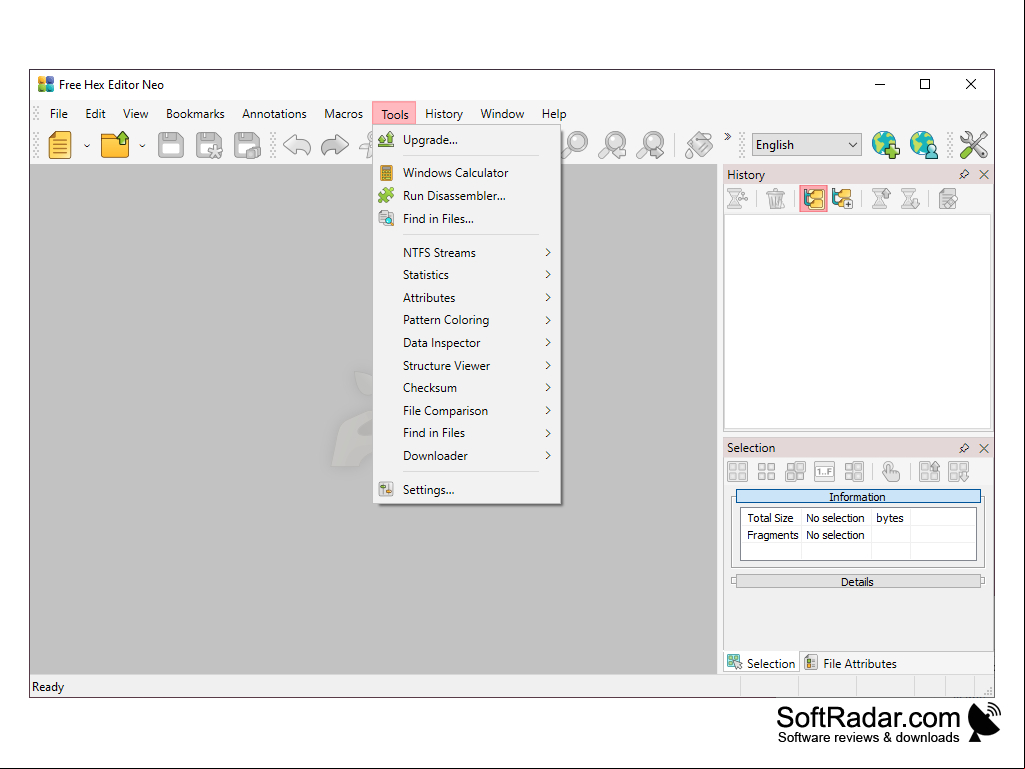The height and width of the screenshot is (769, 1025).
Task: Click hourglass with up arrow icon
Action: (881, 199)
